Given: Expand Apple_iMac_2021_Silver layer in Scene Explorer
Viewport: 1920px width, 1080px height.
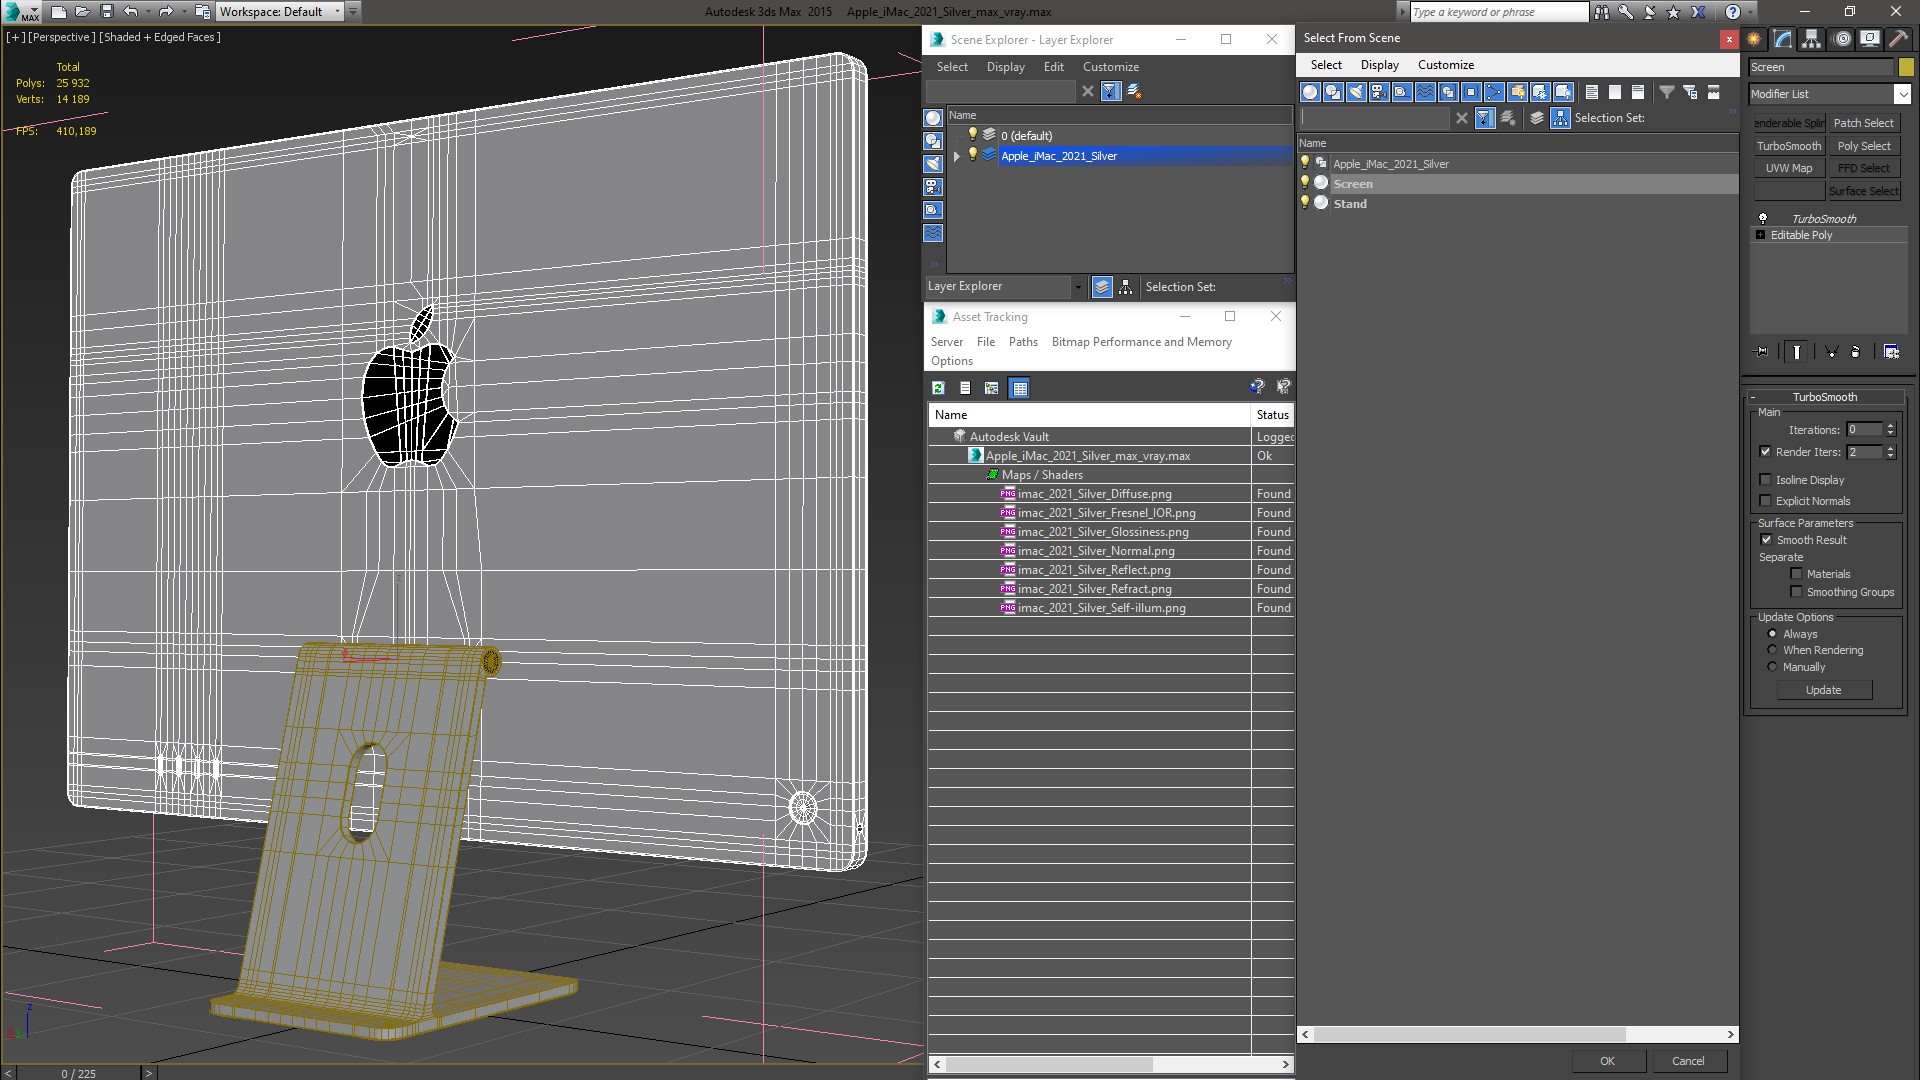Looking at the screenshot, I should 957,156.
